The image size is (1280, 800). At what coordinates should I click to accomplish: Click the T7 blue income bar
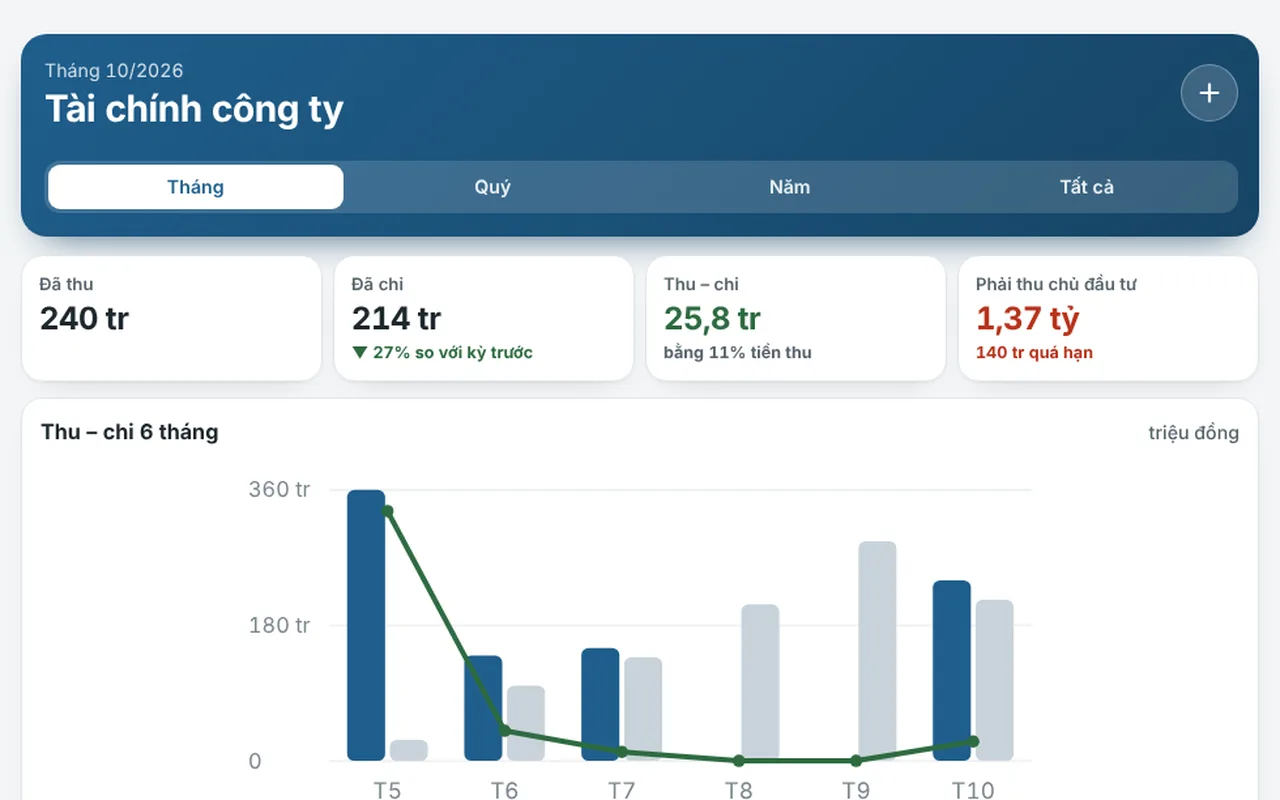(x=600, y=705)
